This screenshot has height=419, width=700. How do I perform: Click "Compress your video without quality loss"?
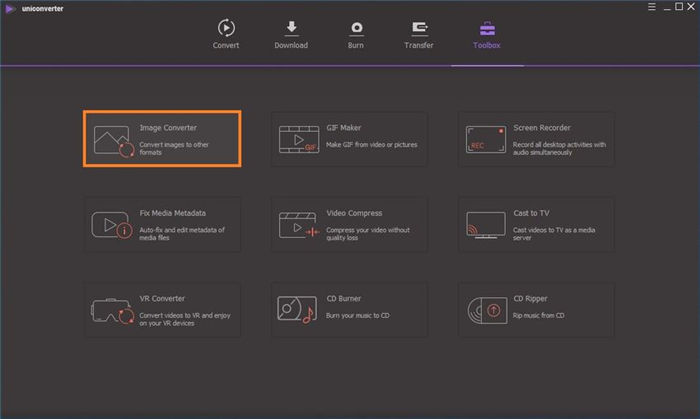[368, 233]
